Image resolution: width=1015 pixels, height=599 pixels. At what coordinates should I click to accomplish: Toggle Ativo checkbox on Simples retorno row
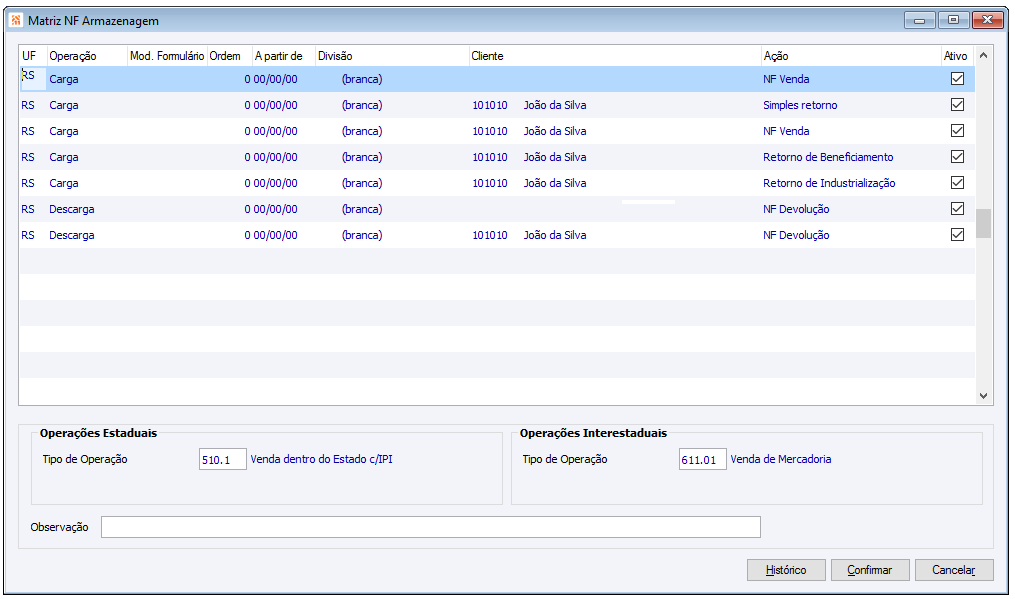click(957, 105)
